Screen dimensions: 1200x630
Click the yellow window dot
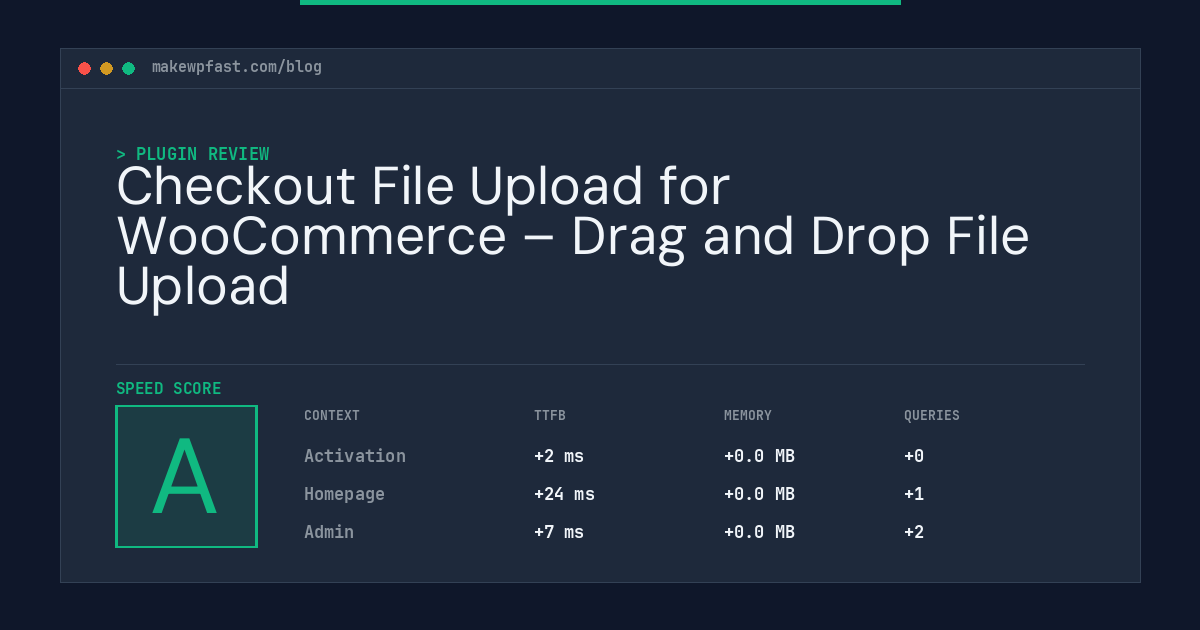pos(107,69)
